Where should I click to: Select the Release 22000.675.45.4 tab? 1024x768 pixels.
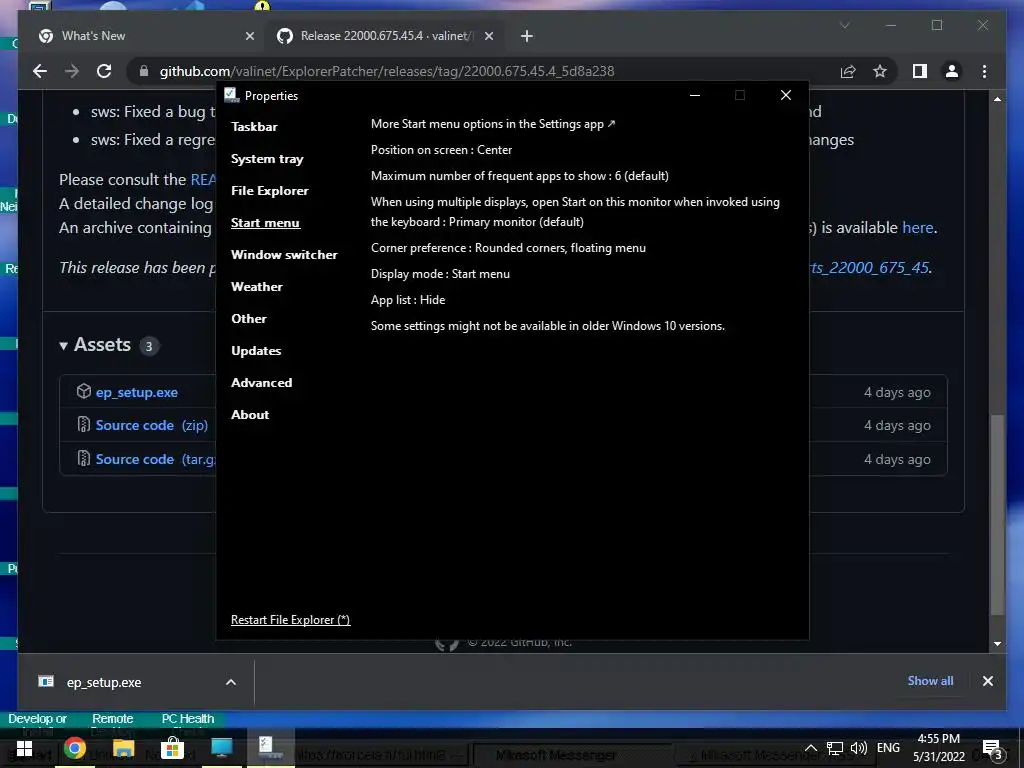point(387,36)
